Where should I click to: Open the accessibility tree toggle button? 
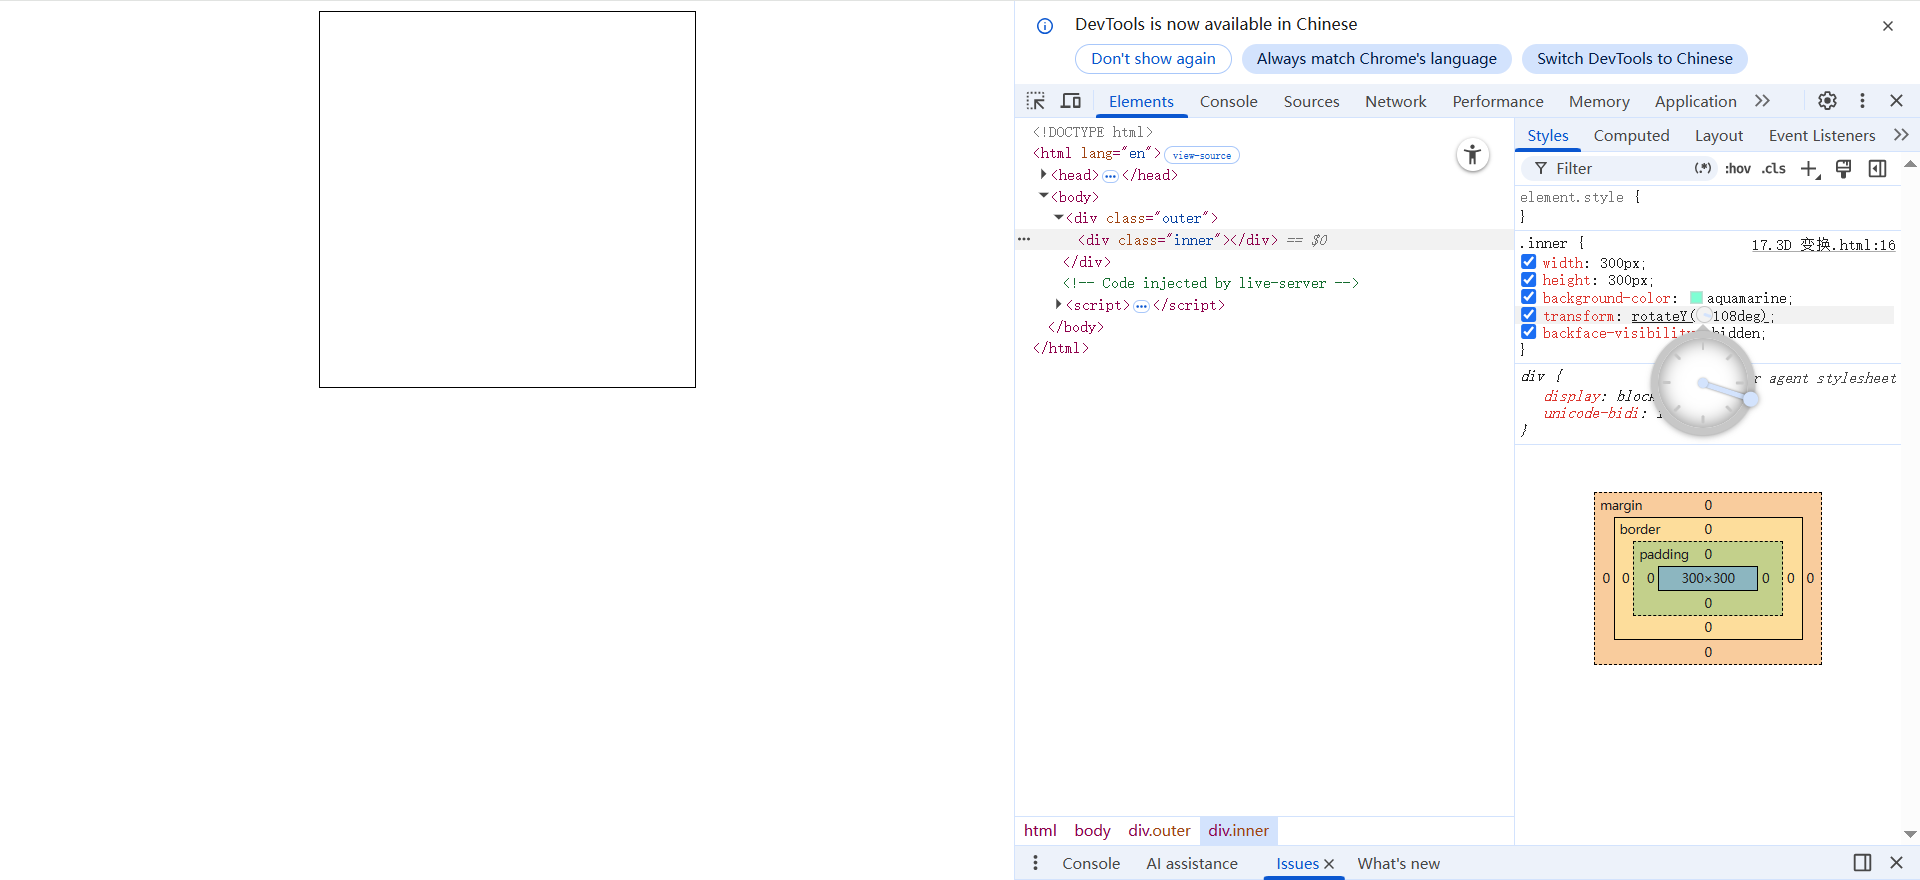[1472, 155]
